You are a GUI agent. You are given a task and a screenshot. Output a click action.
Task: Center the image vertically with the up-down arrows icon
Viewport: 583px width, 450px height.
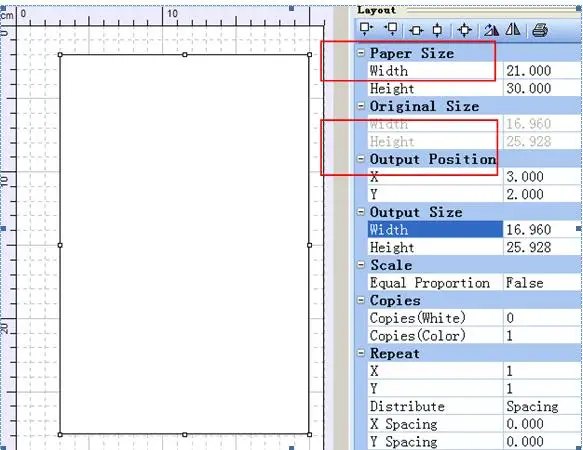(x=438, y=30)
